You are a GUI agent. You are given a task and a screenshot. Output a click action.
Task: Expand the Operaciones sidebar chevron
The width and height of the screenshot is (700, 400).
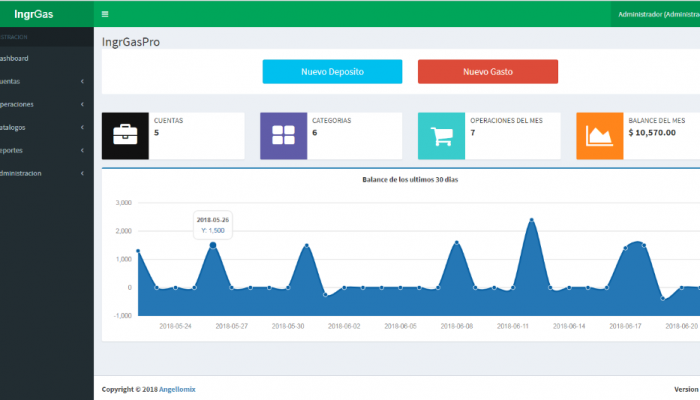pyautogui.click(x=82, y=104)
